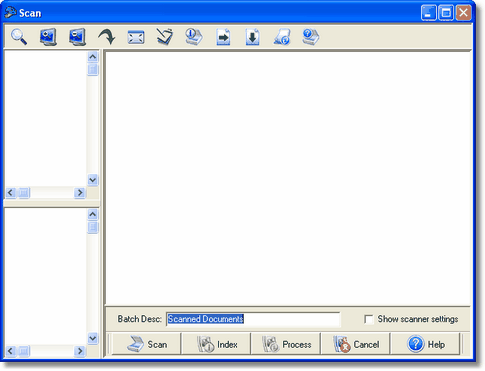Click the document script icon in toolbar

(x=282, y=37)
